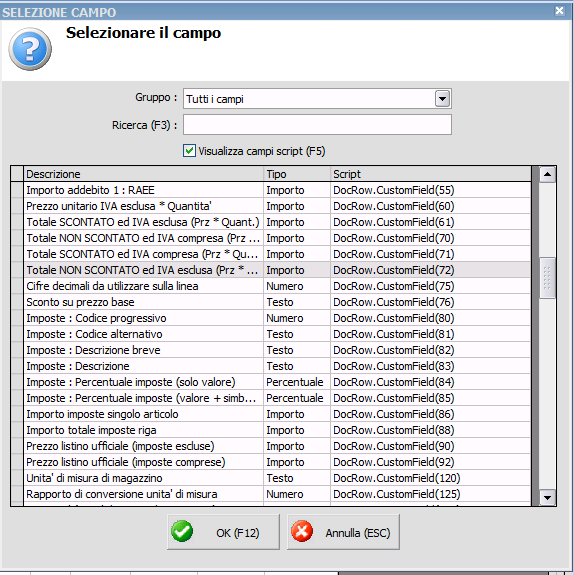Image resolution: width=574 pixels, height=575 pixels.
Task: Click the Script column header
Action: [431, 174]
